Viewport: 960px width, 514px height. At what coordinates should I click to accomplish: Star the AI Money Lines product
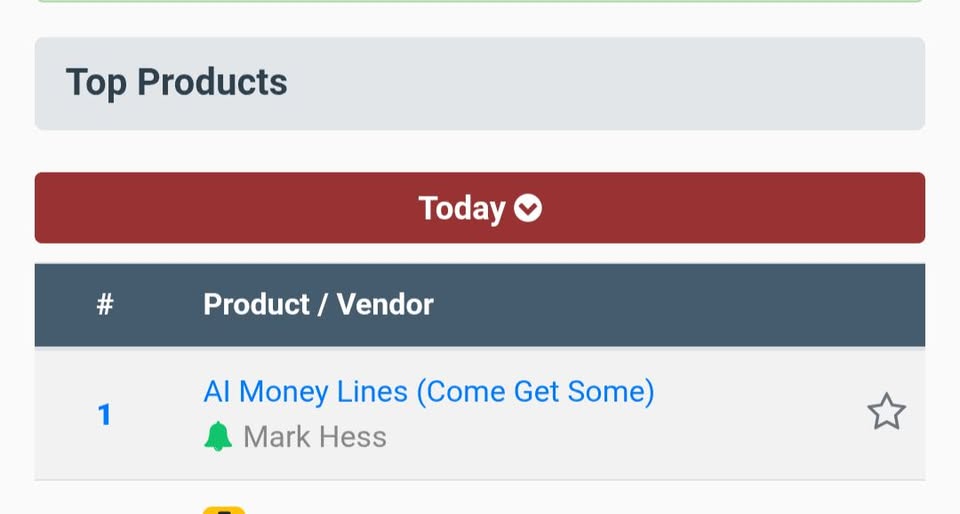886,412
